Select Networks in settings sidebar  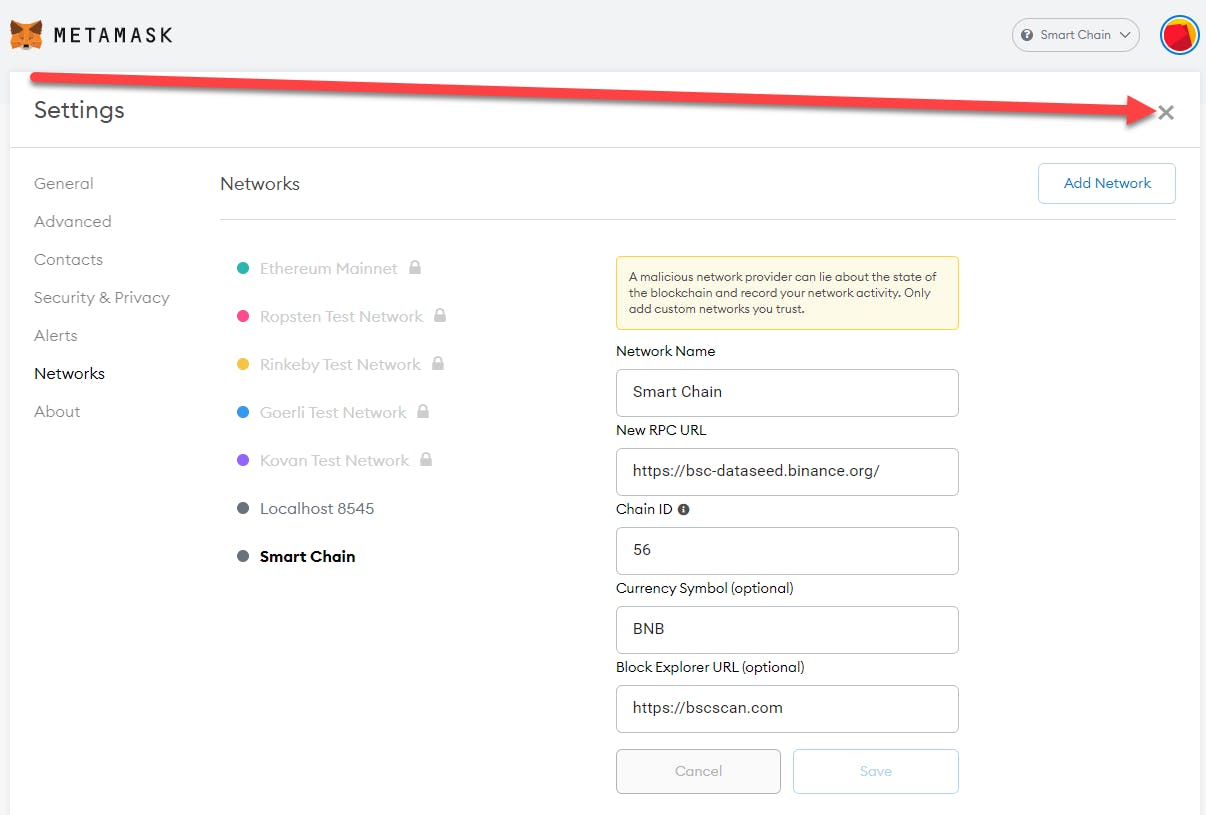[x=69, y=373]
